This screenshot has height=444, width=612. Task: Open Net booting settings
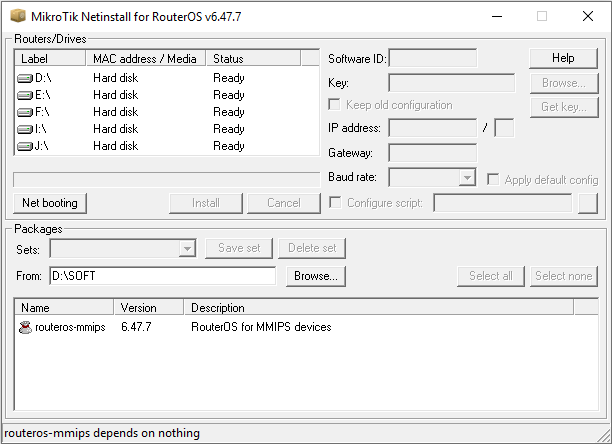pos(50,203)
